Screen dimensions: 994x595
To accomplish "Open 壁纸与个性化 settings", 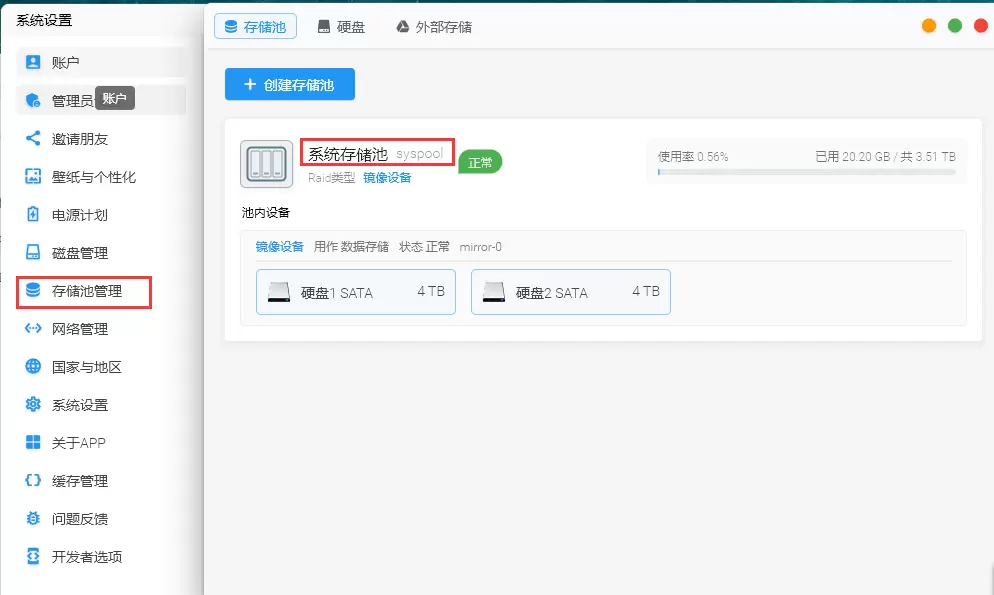I will 101,176.
